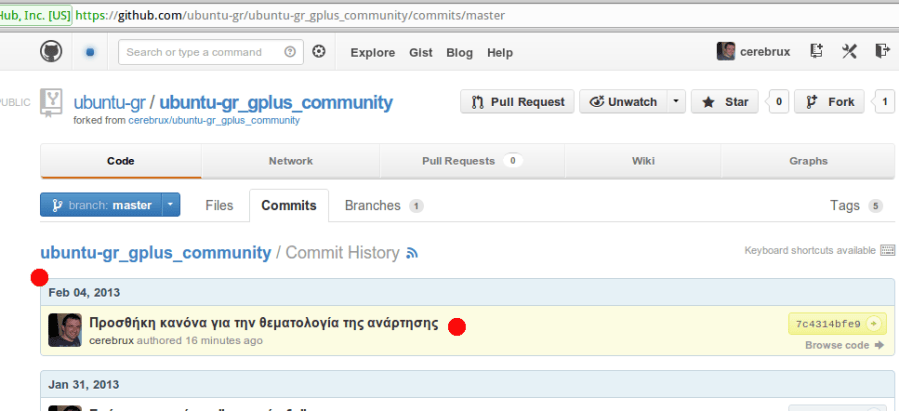The width and height of the screenshot is (899, 411).
Task: View the stargazers count 0
Action: coord(778,102)
